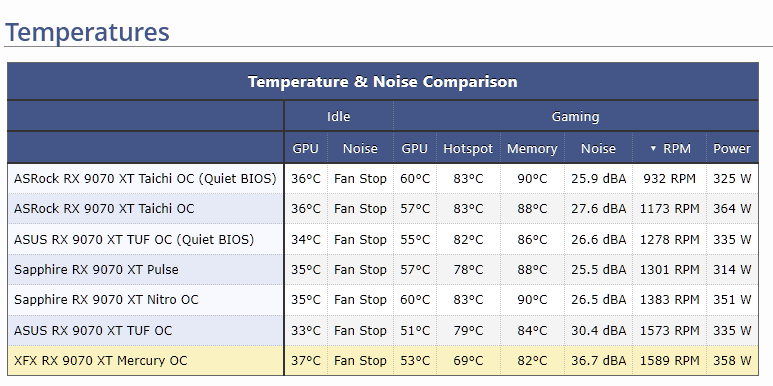Click the Temperature & Noise Comparison title
The height and width of the screenshot is (386, 773).
click(x=383, y=81)
